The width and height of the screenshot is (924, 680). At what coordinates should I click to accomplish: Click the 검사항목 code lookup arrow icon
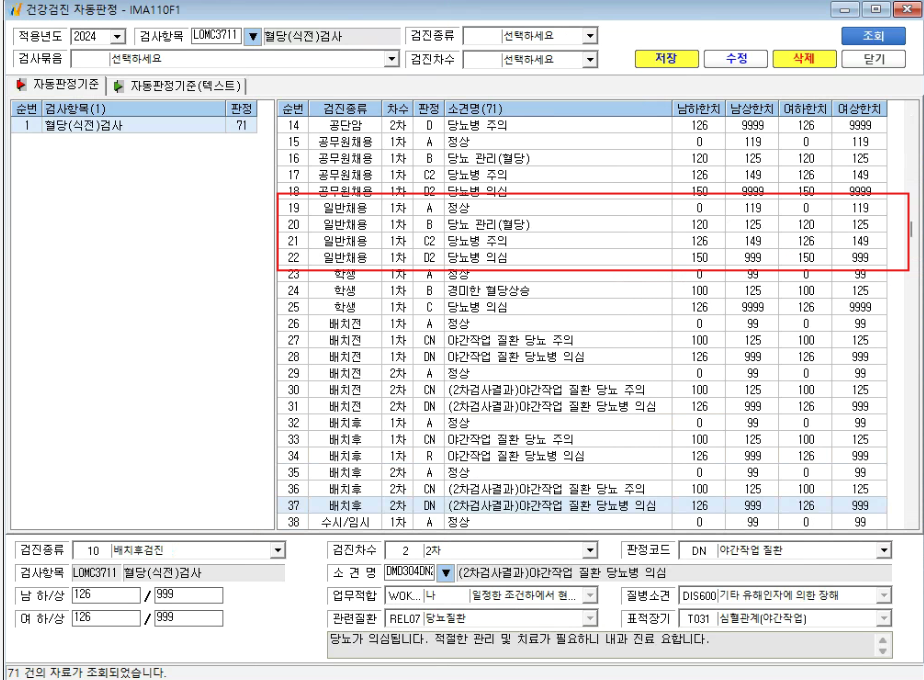tap(253, 37)
